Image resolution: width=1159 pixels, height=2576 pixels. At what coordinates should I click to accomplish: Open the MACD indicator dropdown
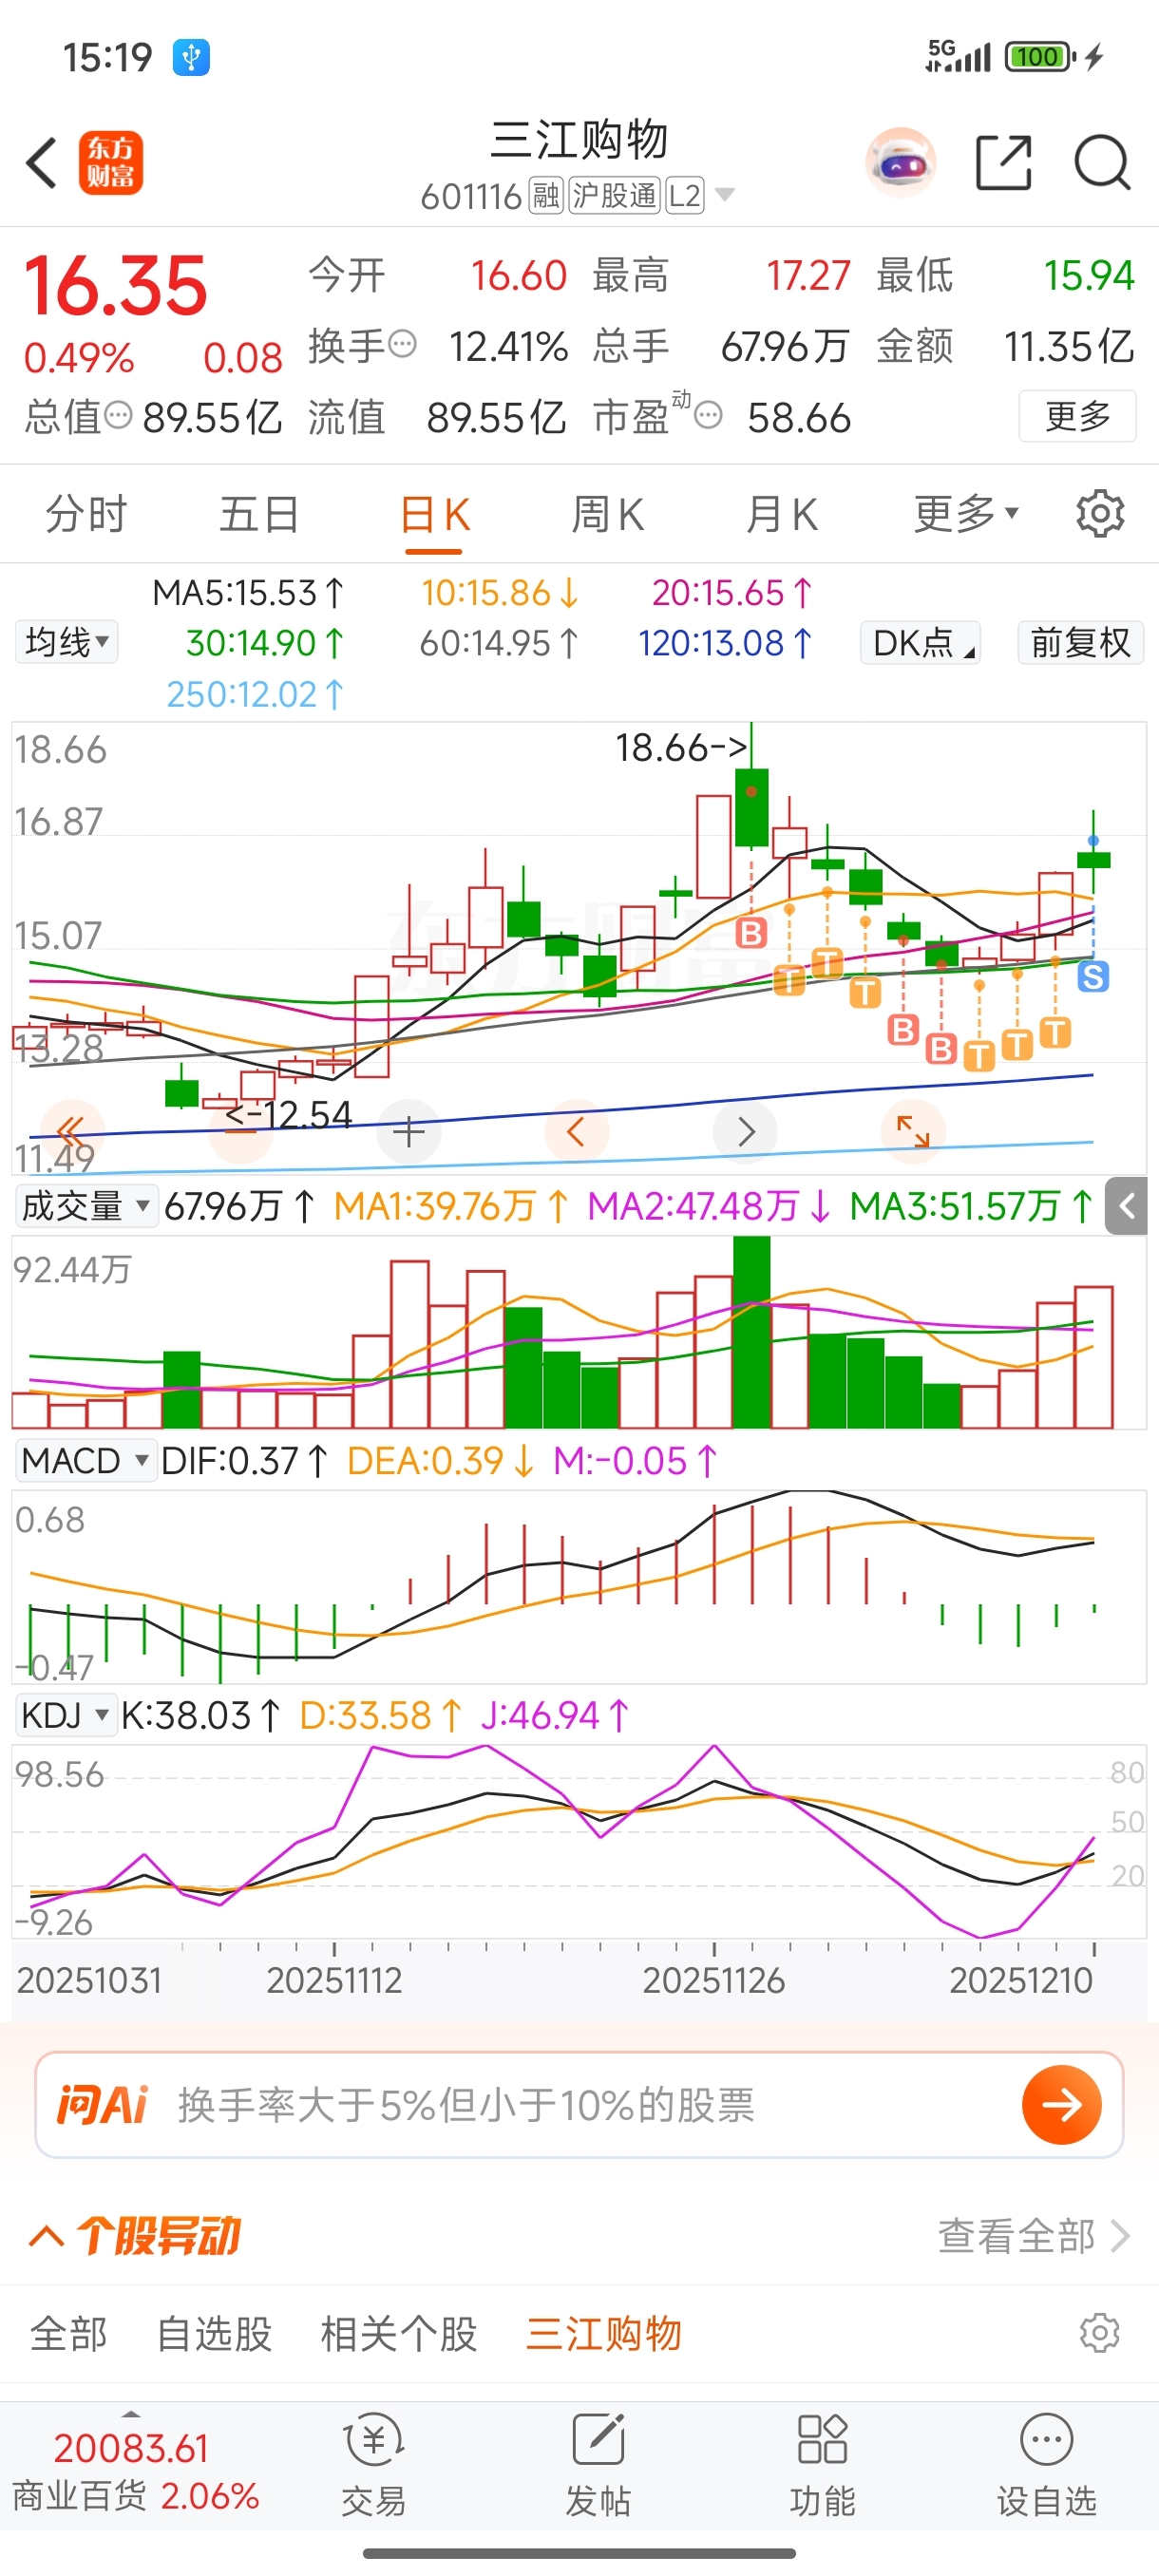86,1461
